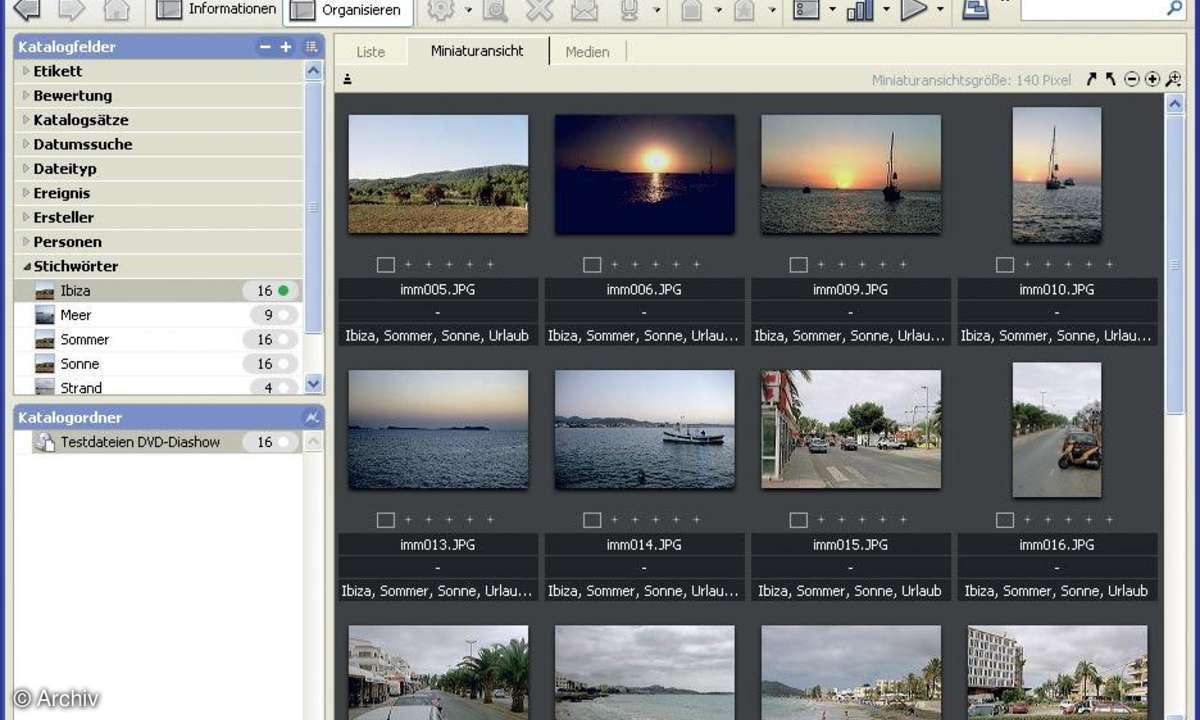Open the dropdown arrow beside the gear icon
The width and height of the screenshot is (1200, 720).
(x=468, y=10)
